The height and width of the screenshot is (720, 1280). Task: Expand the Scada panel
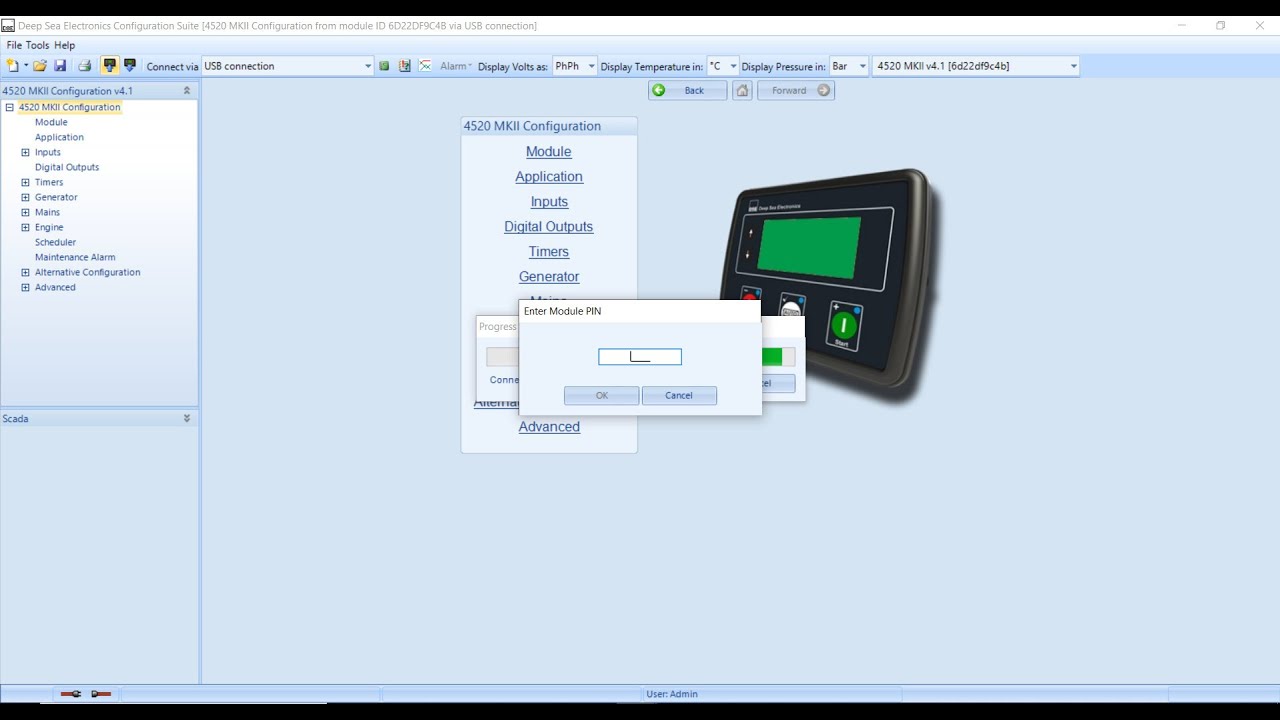tap(186, 418)
